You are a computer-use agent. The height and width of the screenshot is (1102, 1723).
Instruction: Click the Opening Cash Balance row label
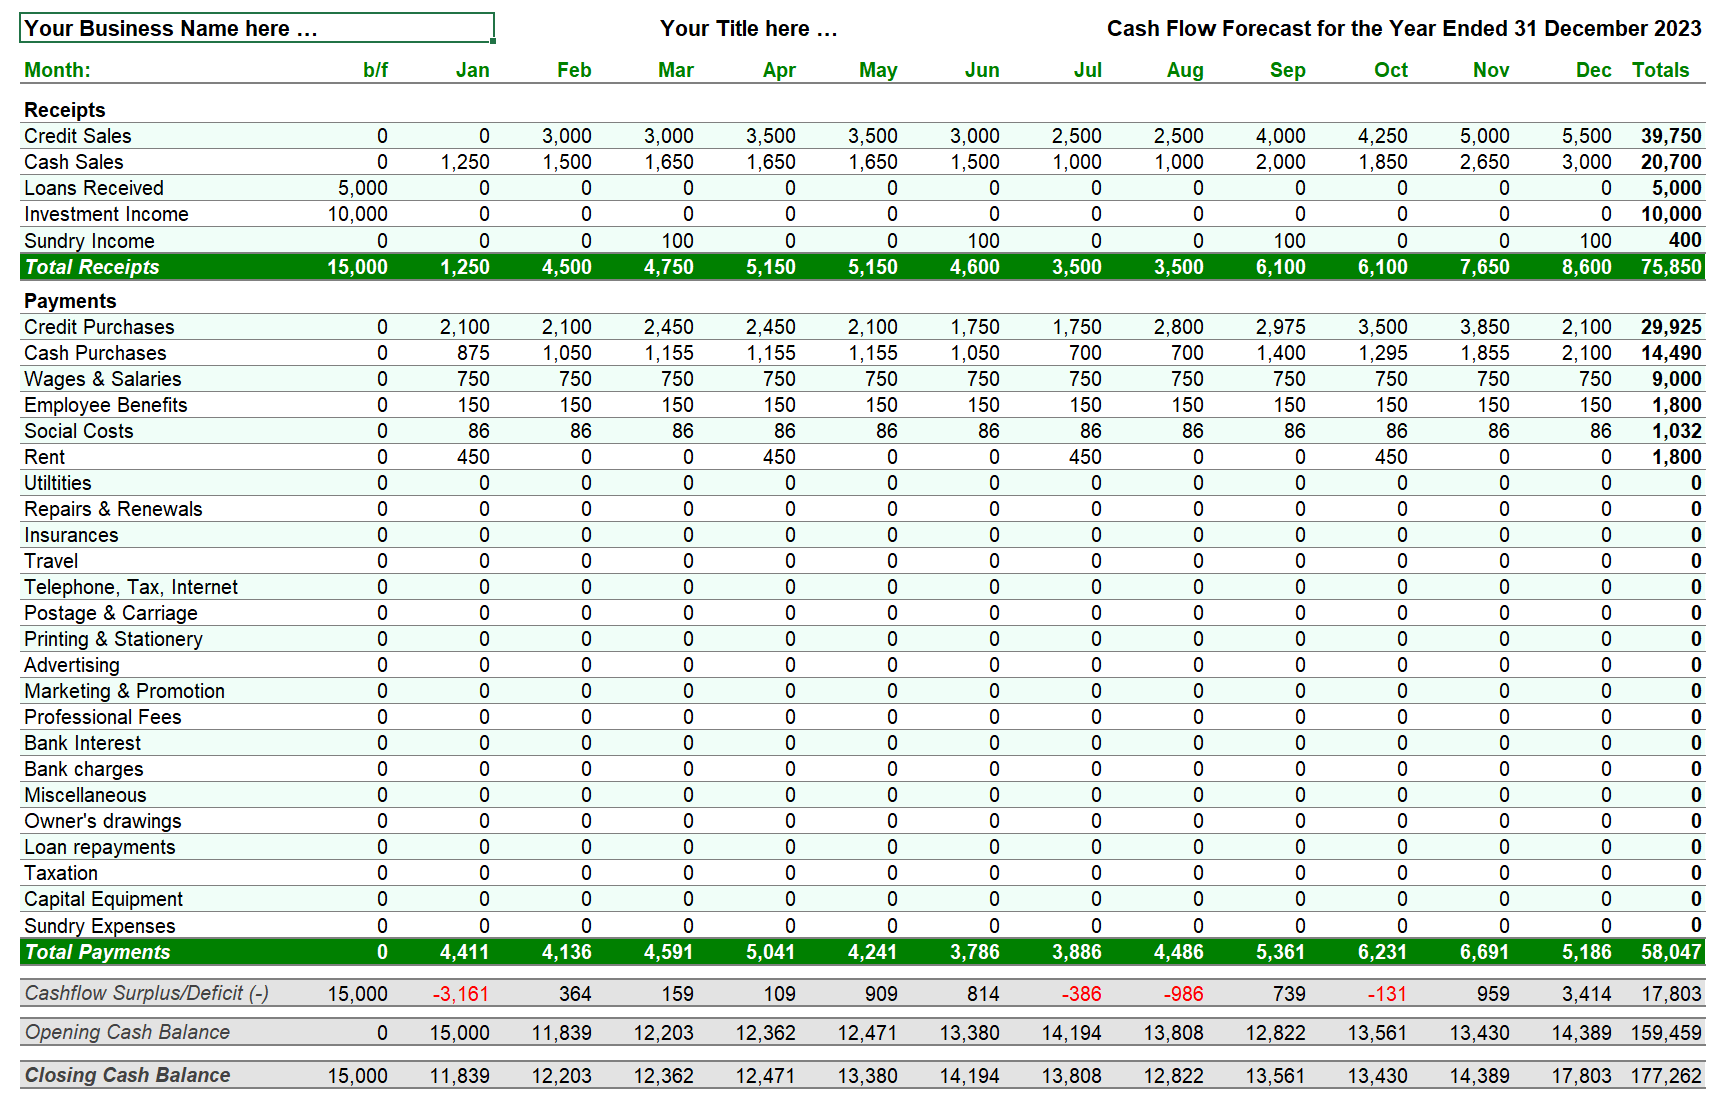(x=127, y=1032)
